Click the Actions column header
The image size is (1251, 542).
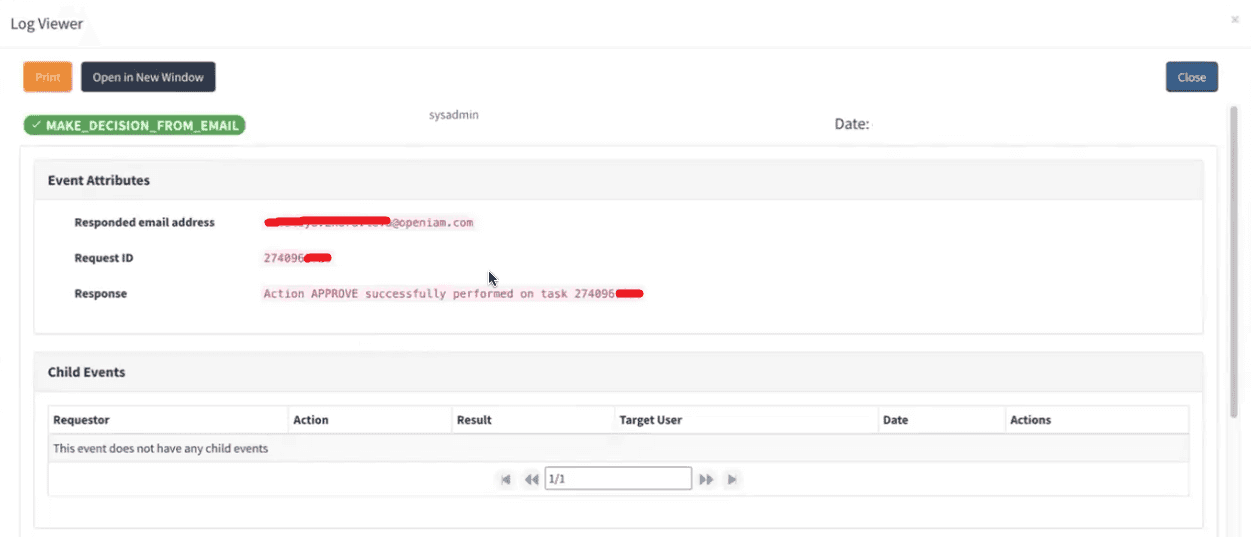point(1030,420)
